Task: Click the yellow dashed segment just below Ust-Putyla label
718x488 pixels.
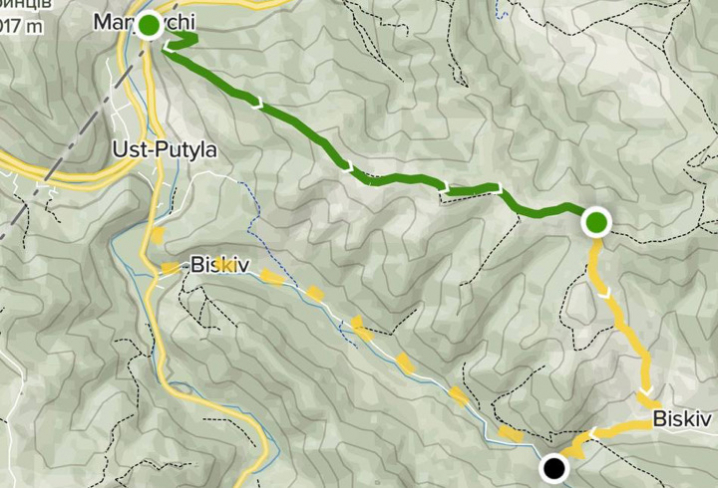Action: click(157, 236)
